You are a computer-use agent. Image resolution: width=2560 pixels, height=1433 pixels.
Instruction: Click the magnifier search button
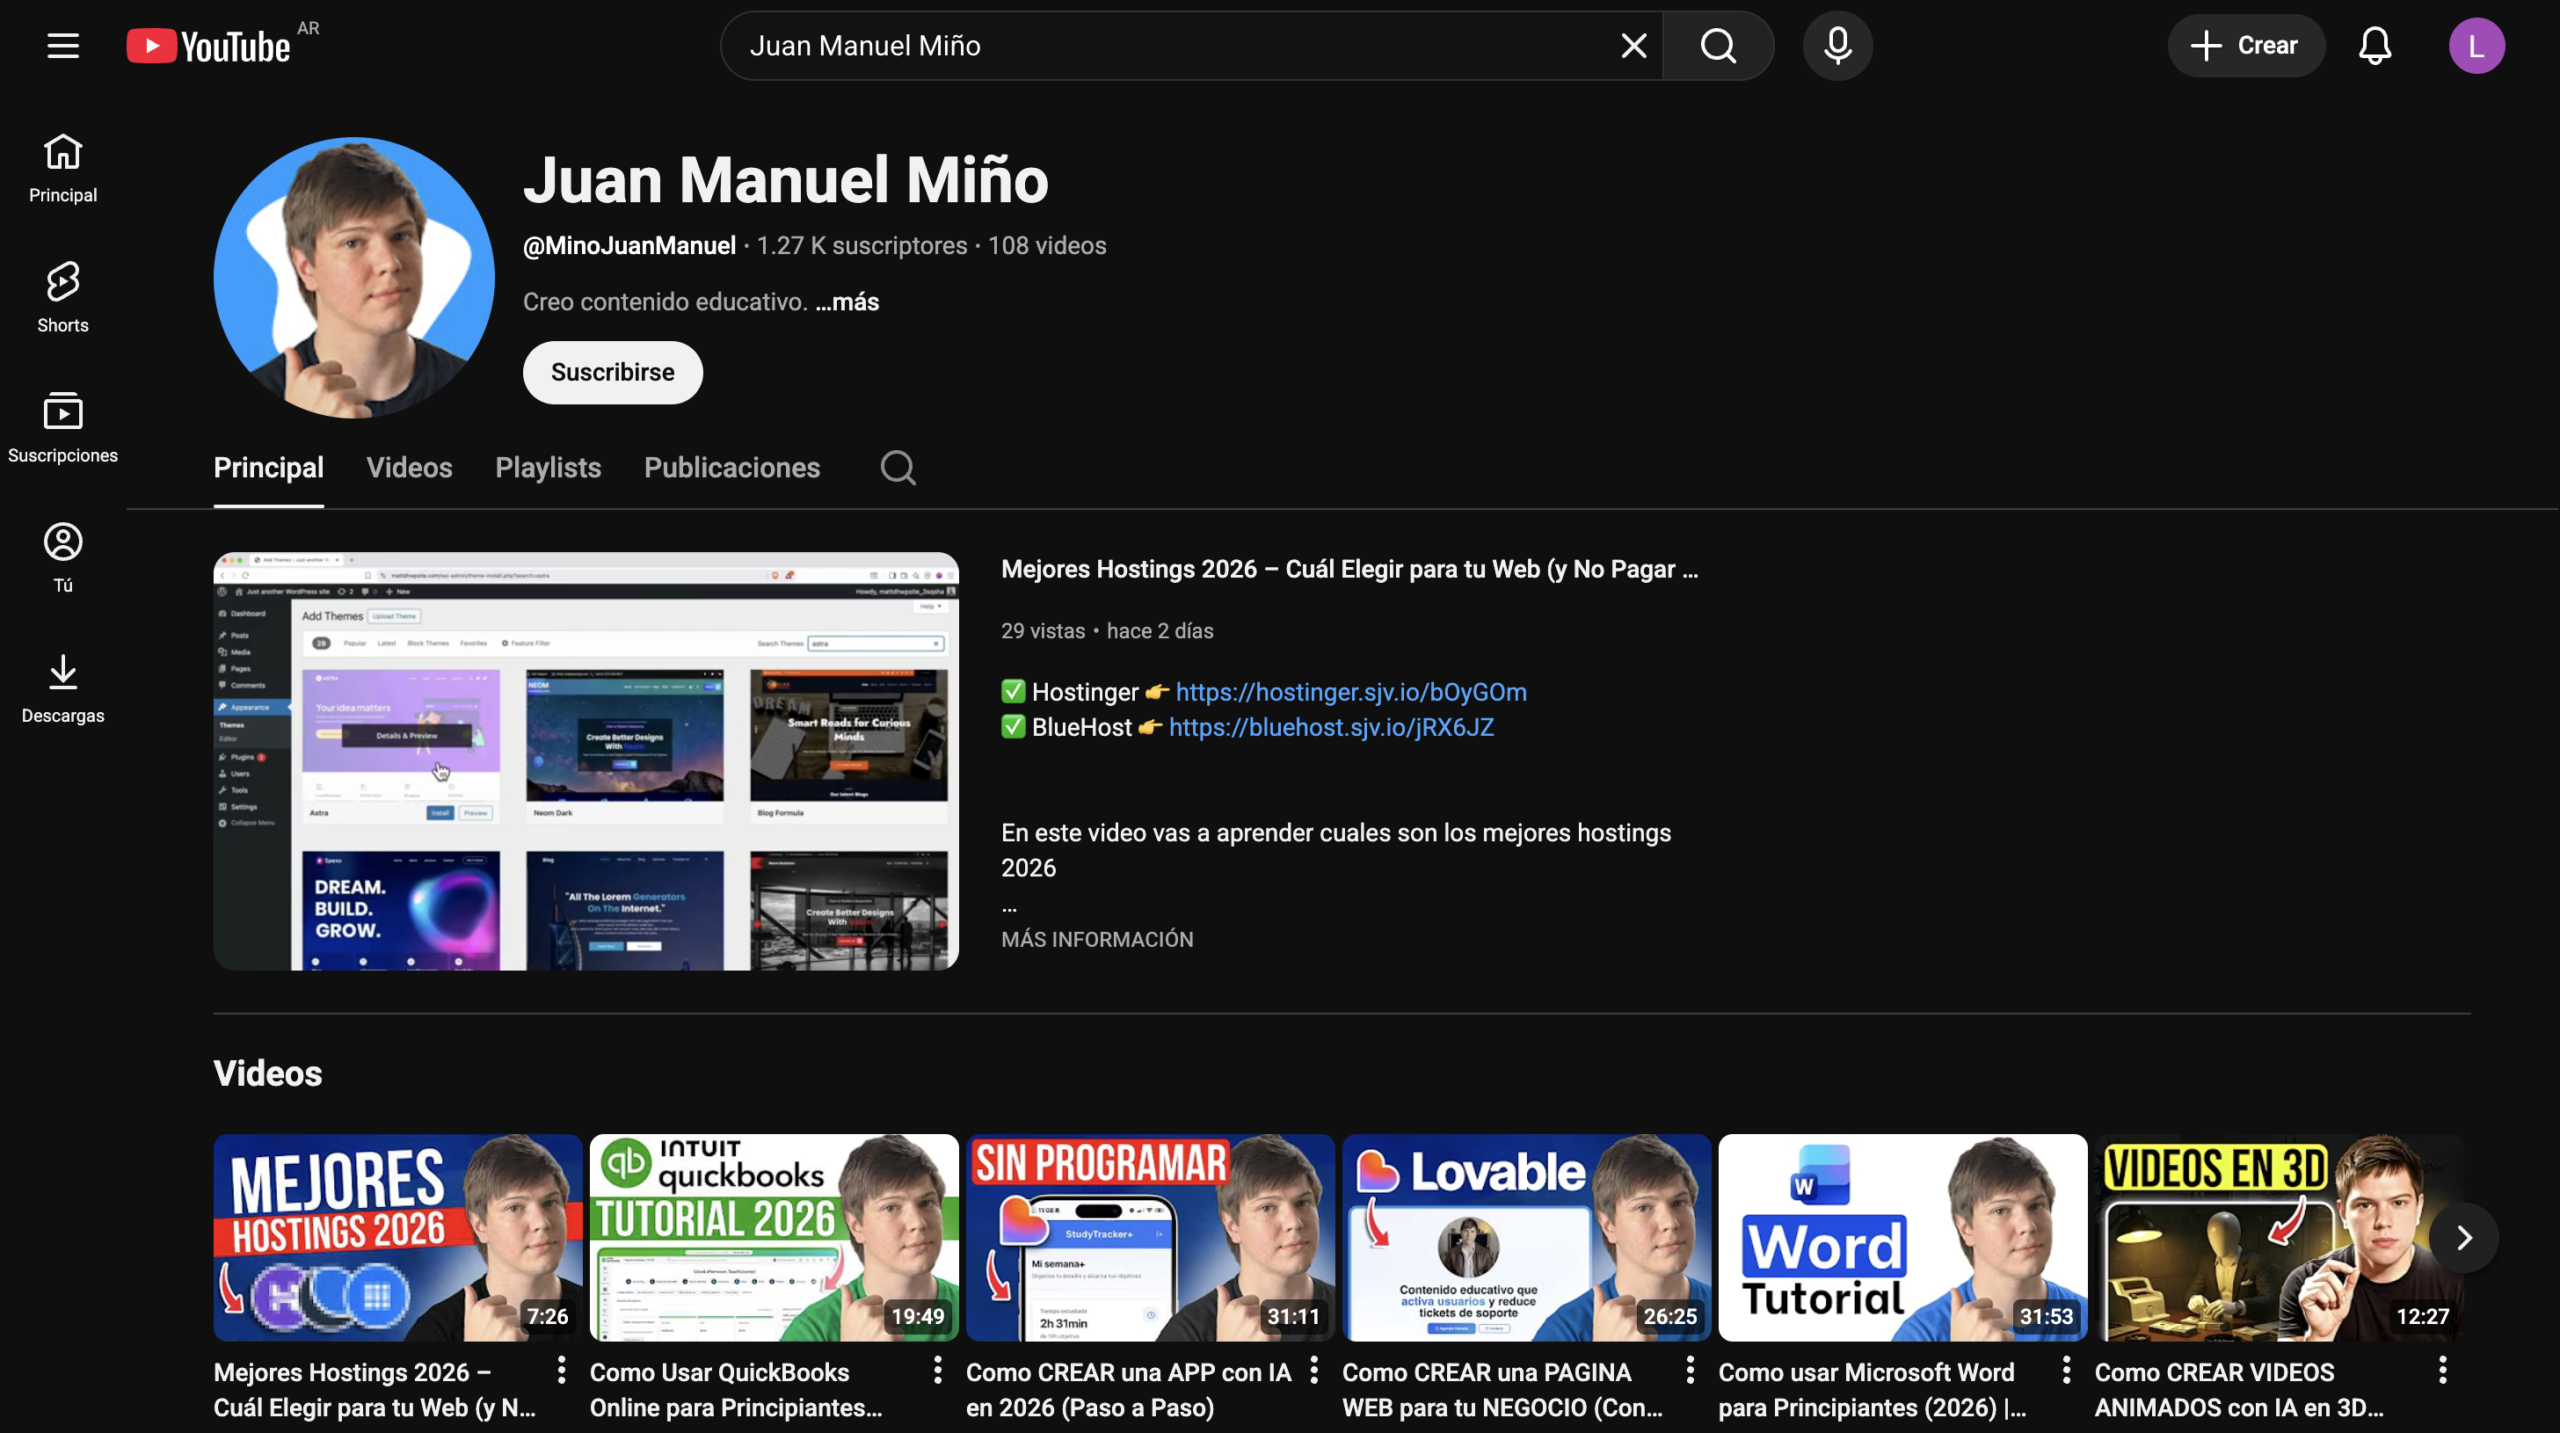click(x=1718, y=46)
